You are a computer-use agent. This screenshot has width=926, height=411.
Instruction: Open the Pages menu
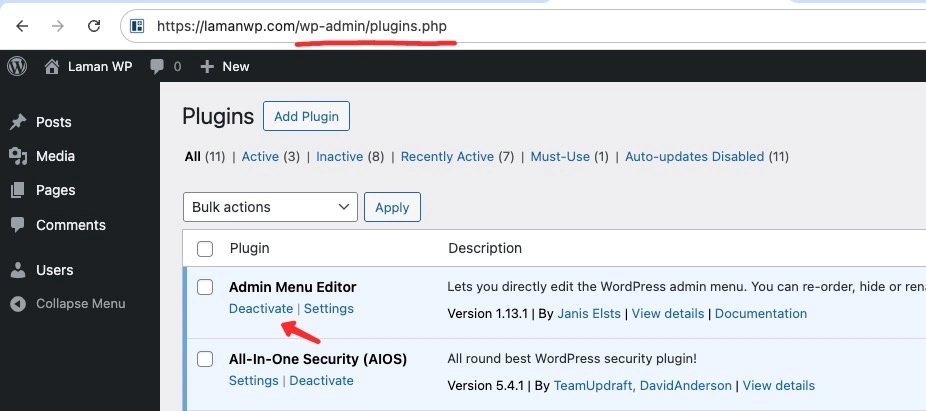(56, 190)
